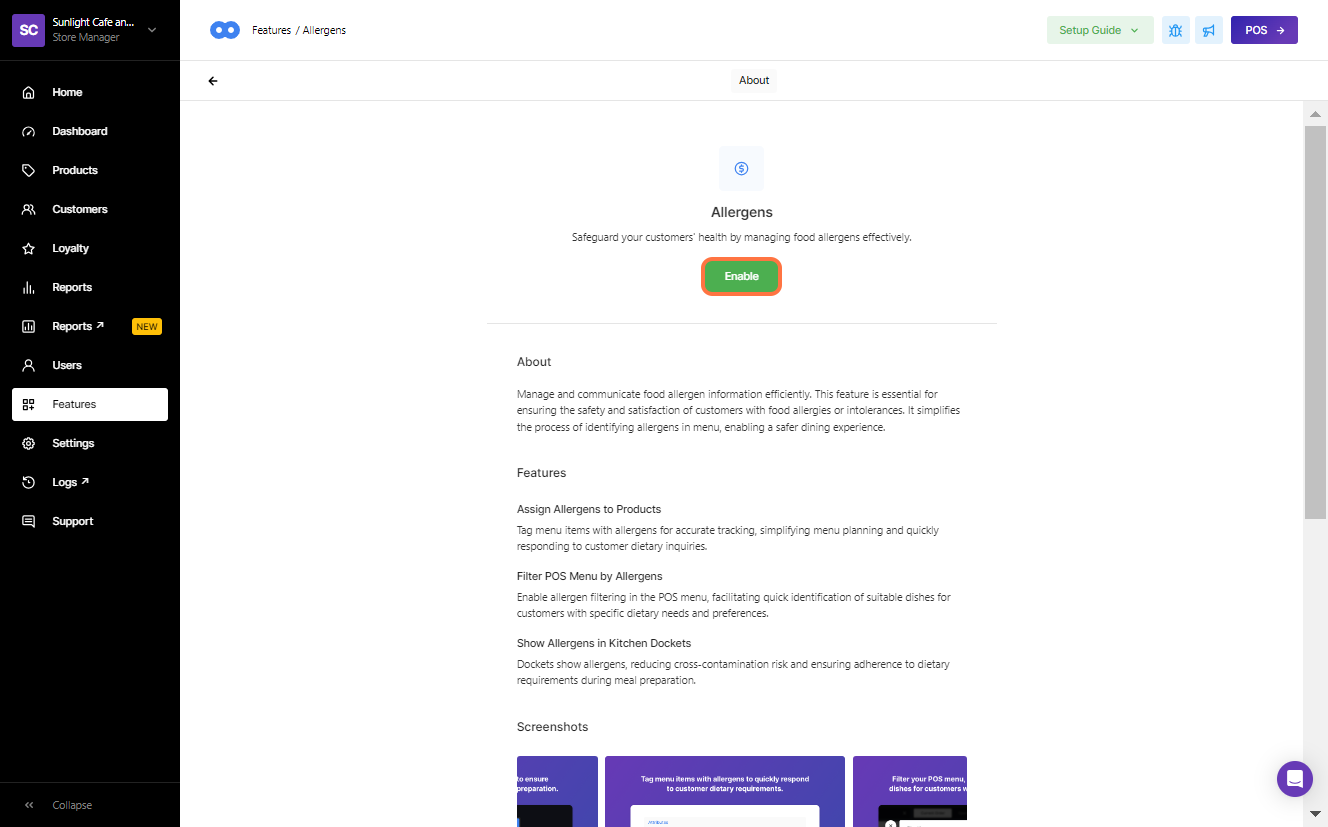Enable the Allergens feature

741,277
